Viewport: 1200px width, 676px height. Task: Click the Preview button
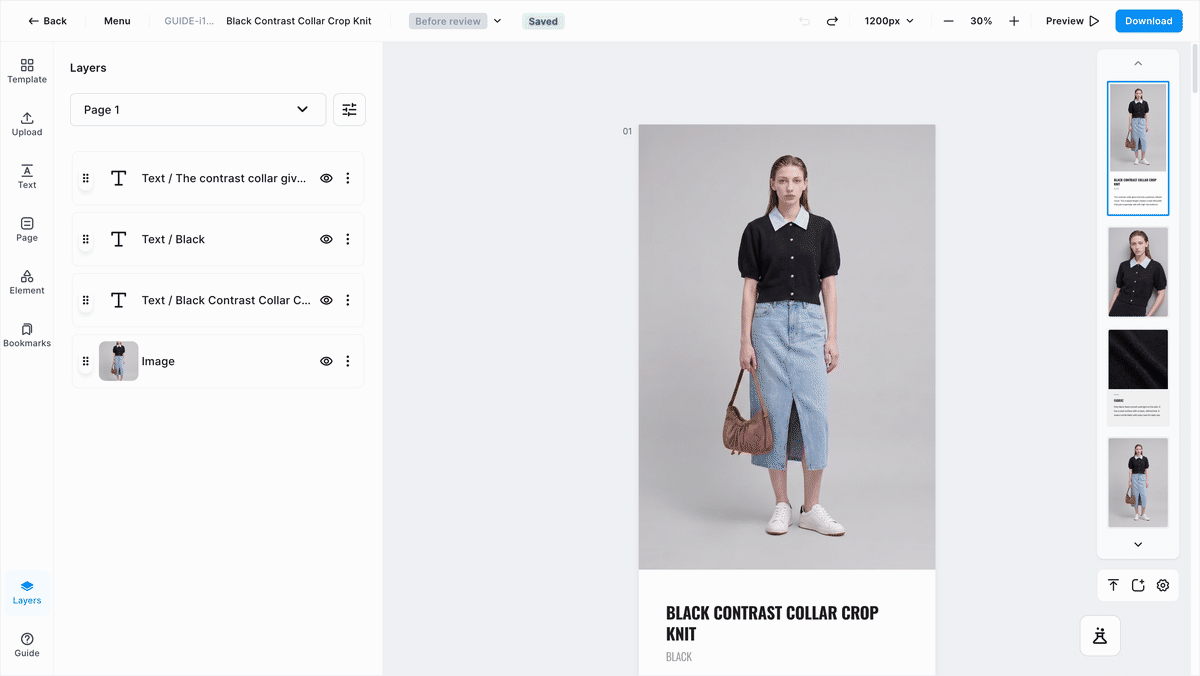coord(1073,21)
